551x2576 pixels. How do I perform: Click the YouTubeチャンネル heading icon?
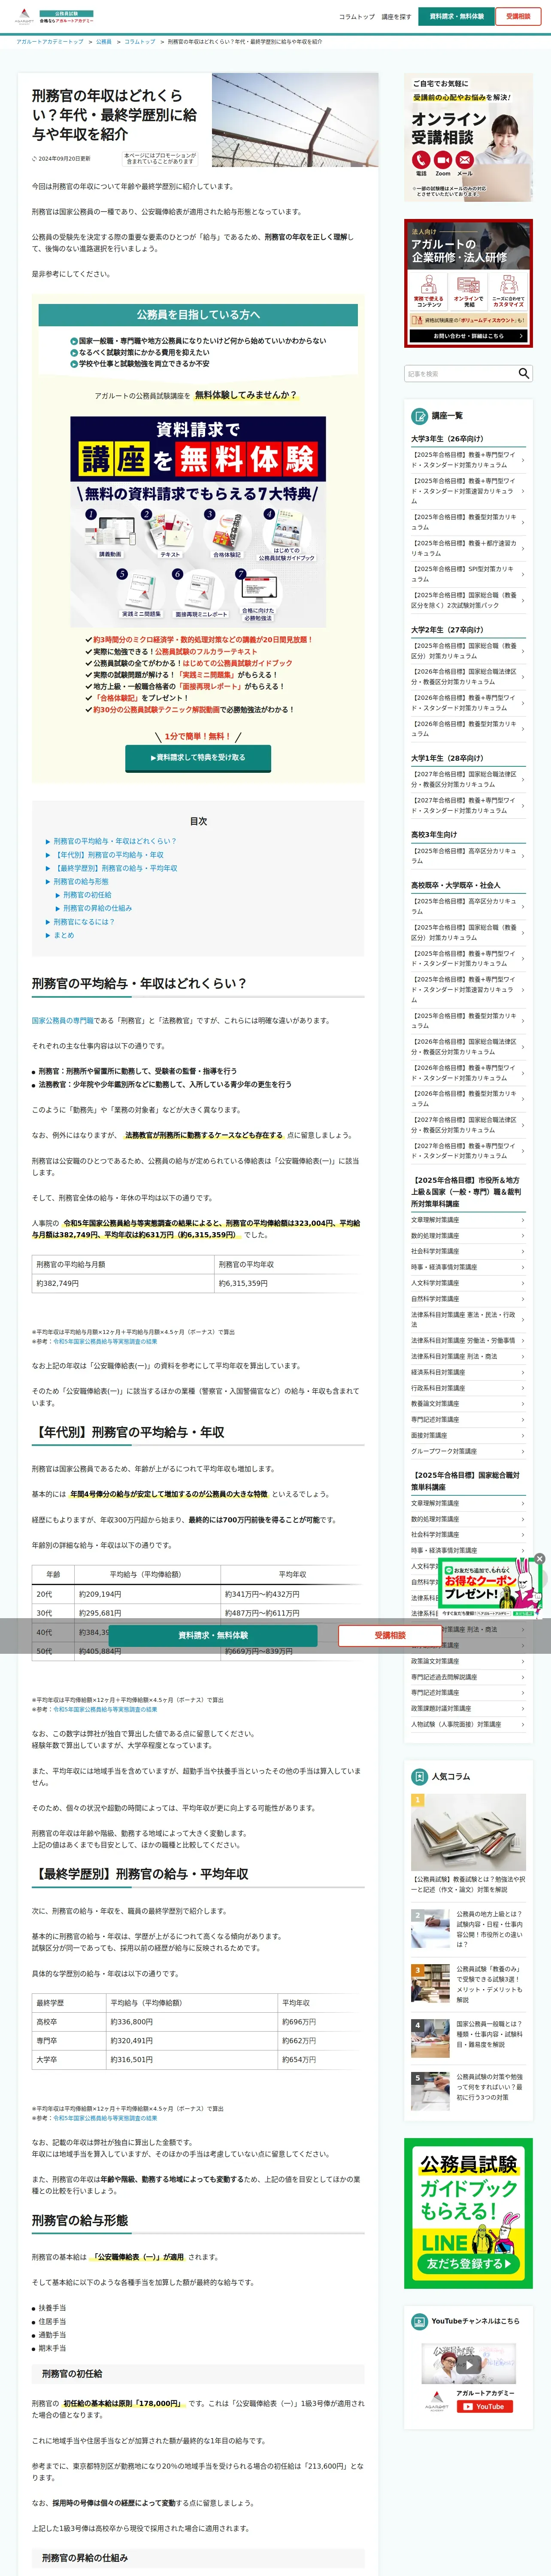420,2321
